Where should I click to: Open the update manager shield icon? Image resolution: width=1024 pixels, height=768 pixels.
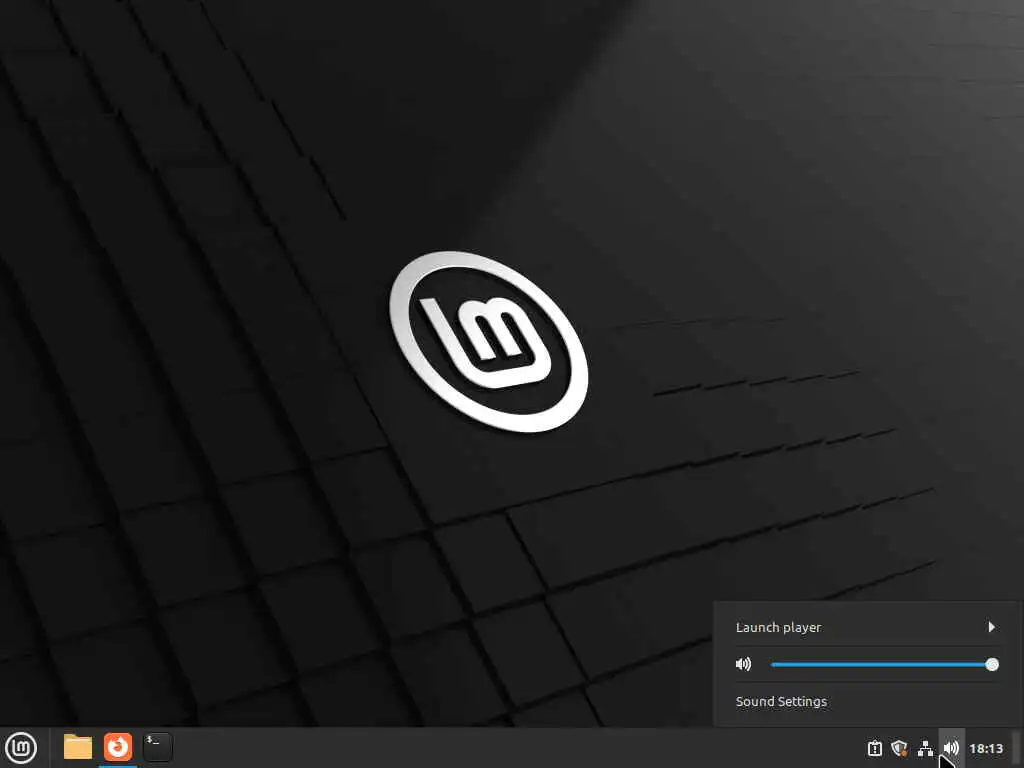pyautogui.click(x=900, y=748)
